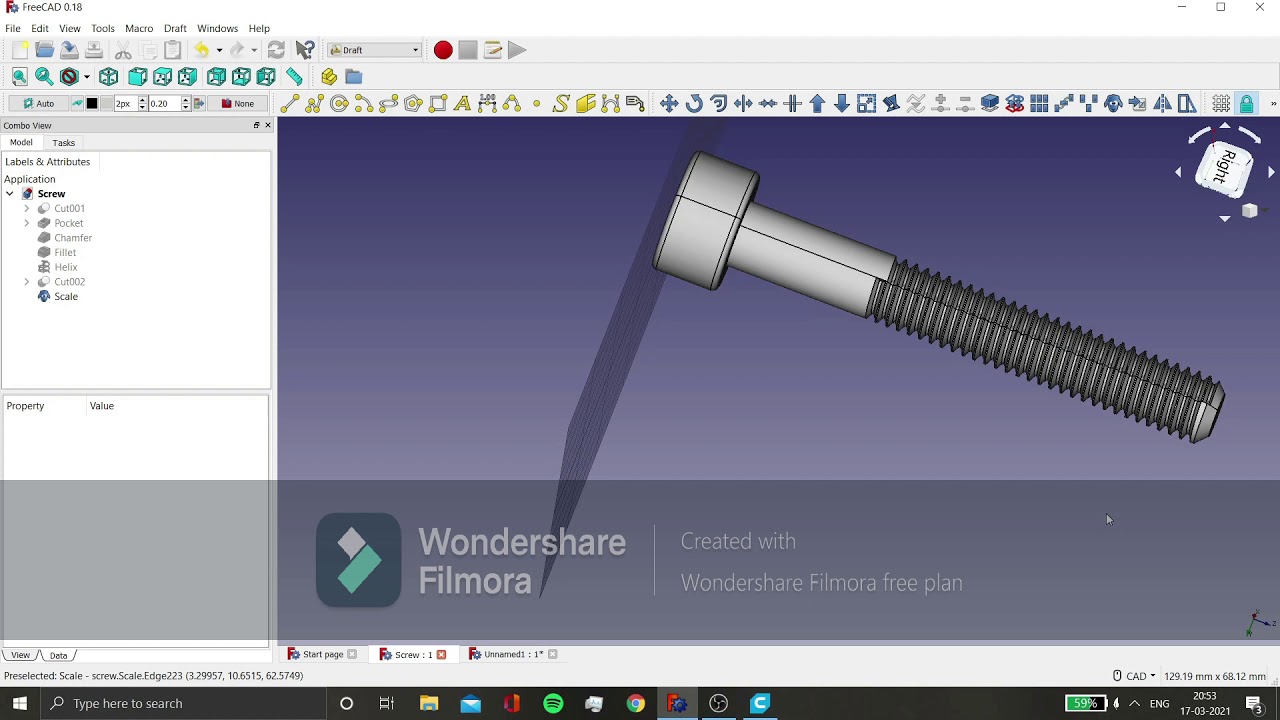
Task: Expand the Pocket tree item
Action: [27, 223]
